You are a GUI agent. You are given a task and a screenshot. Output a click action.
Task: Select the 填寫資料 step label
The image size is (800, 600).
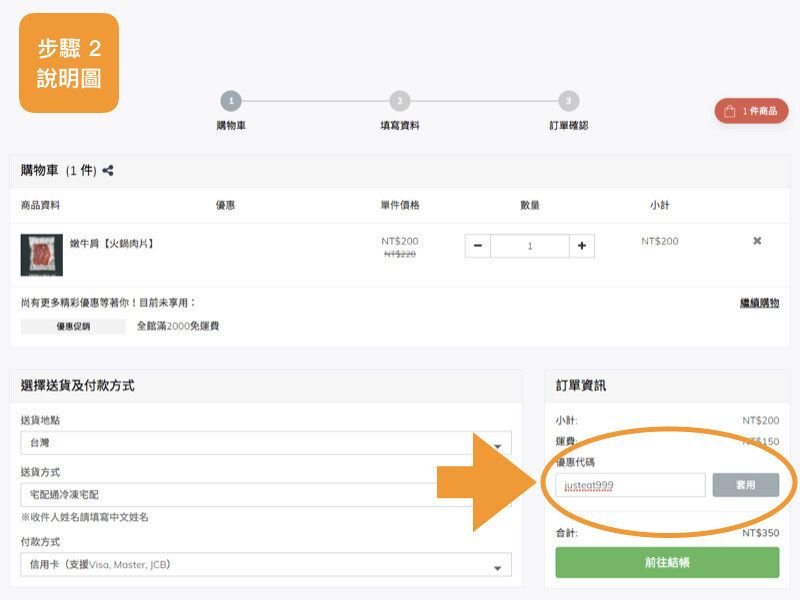pyautogui.click(x=400, y=128)
